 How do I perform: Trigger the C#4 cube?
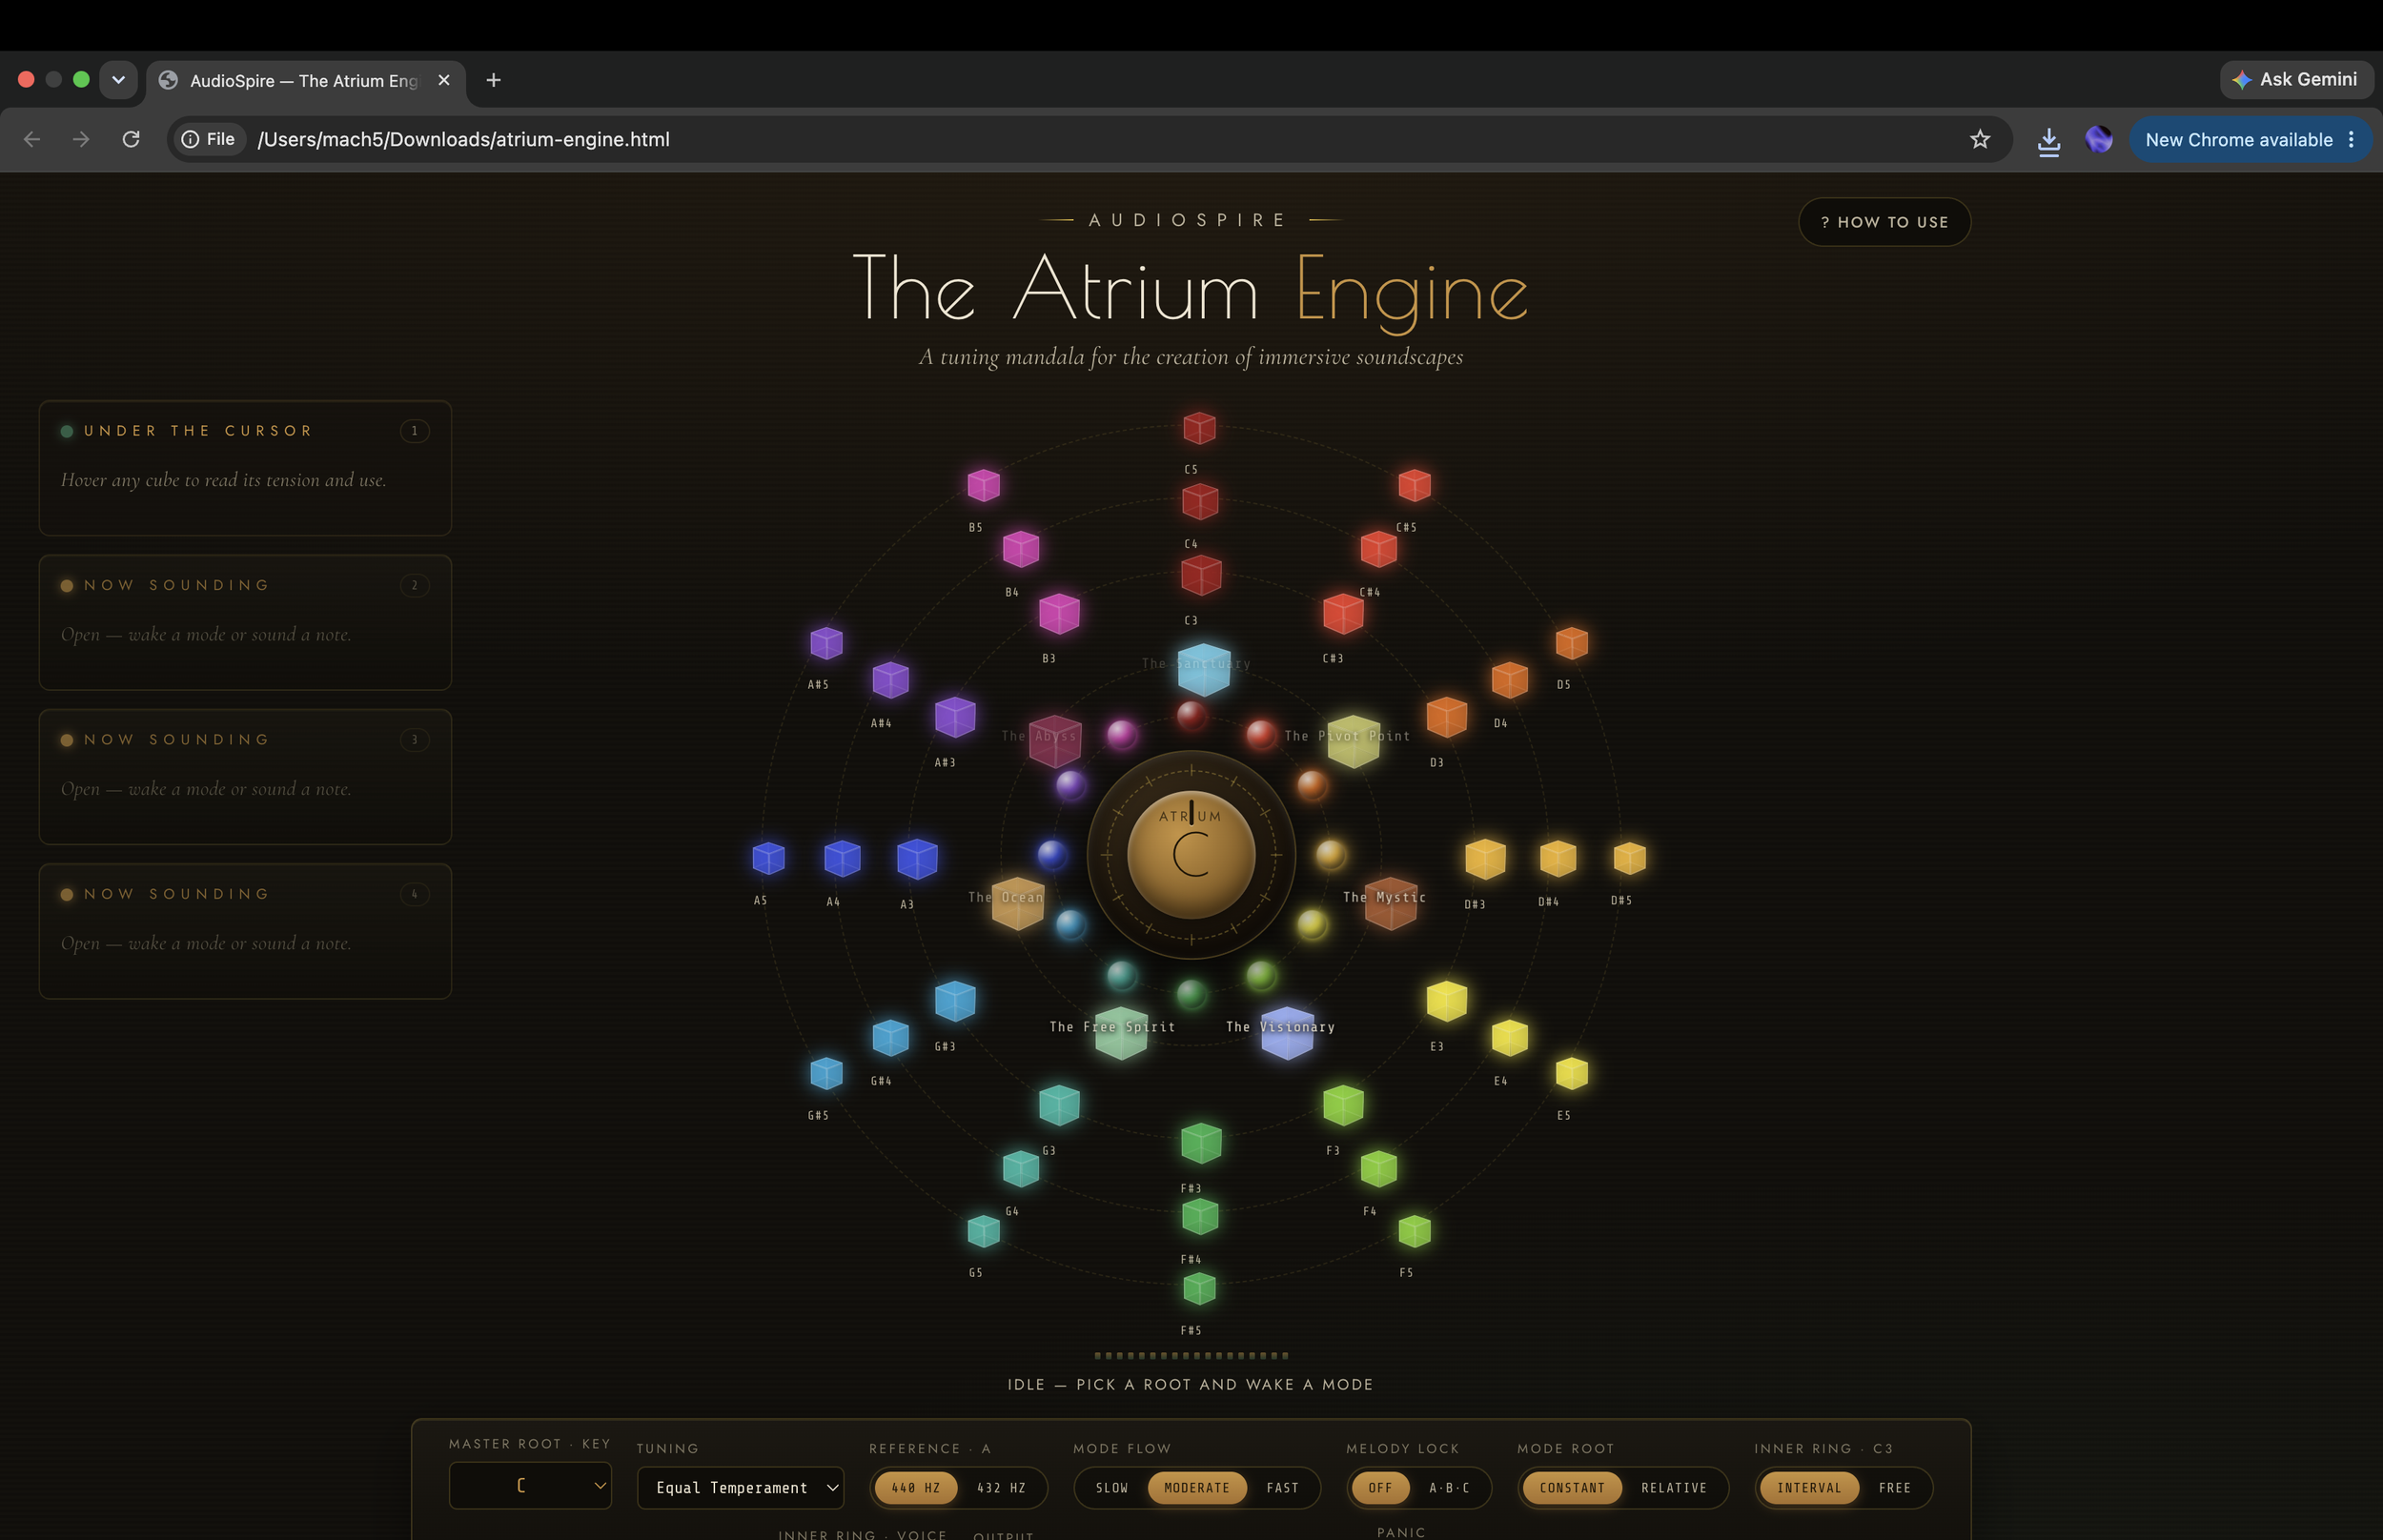[1378, 549]
